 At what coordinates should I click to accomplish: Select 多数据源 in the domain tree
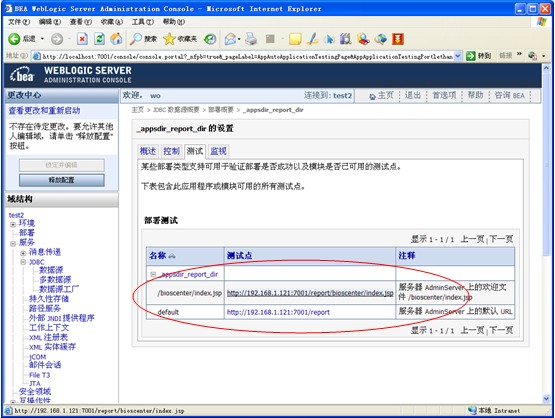point(55,280)
